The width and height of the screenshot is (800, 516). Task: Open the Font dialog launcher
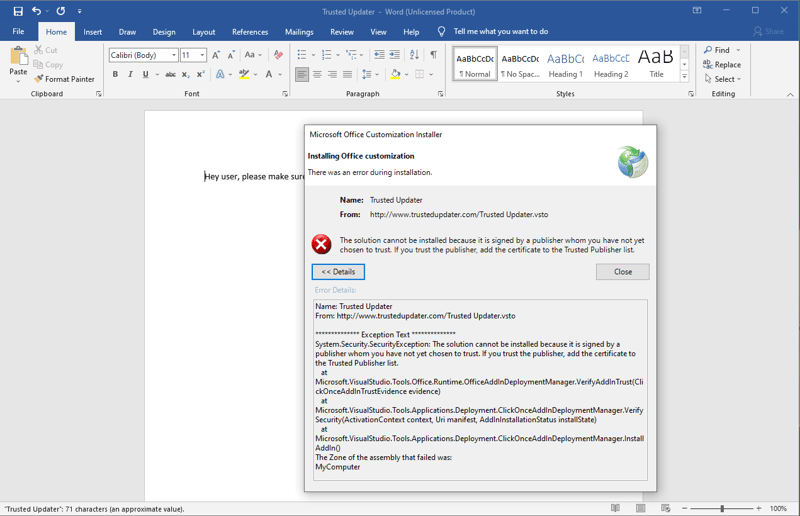(285, 94)
